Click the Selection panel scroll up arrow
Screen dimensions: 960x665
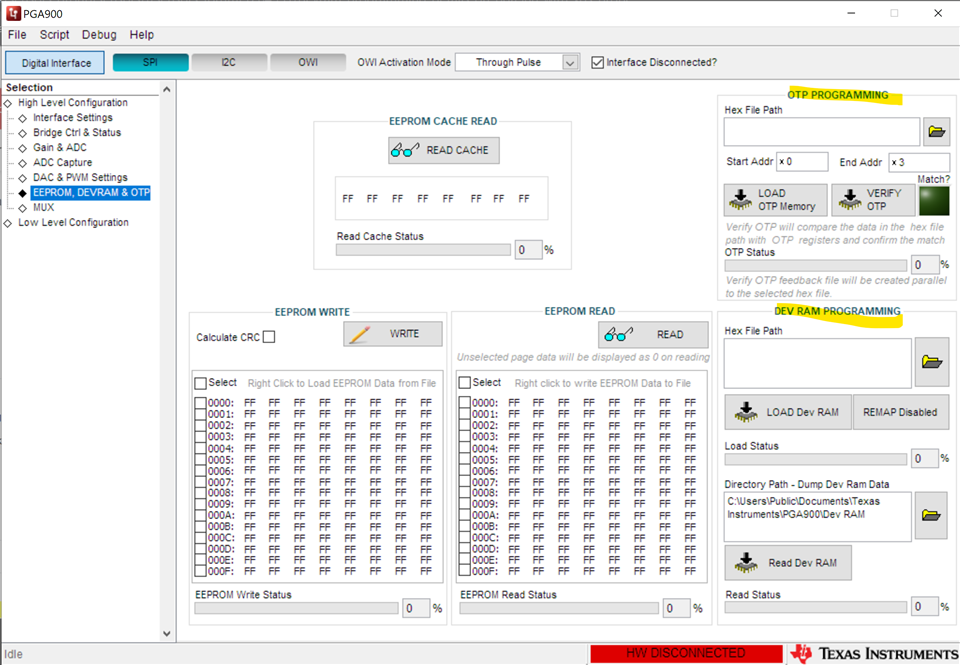[167, 89]
